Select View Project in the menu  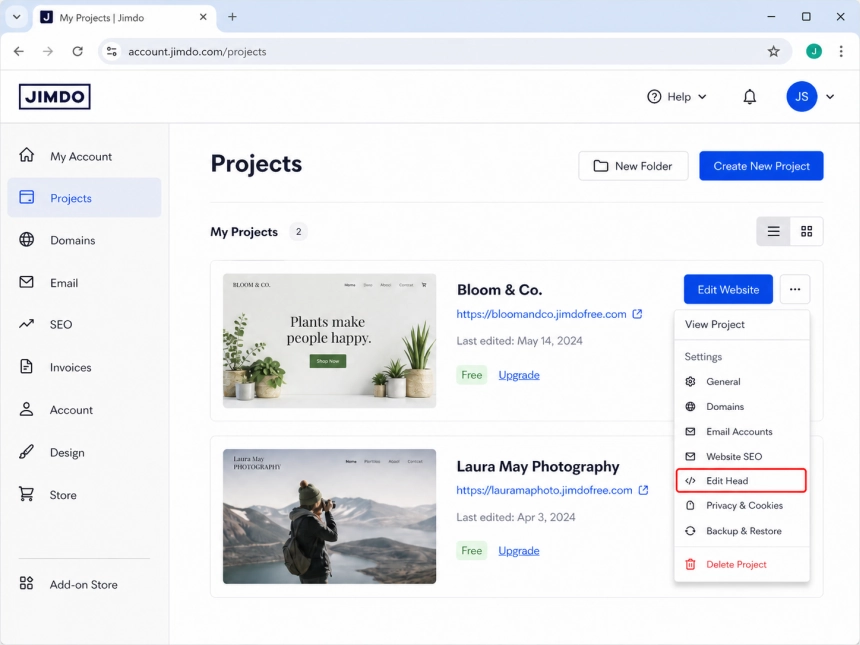point(742,324)
